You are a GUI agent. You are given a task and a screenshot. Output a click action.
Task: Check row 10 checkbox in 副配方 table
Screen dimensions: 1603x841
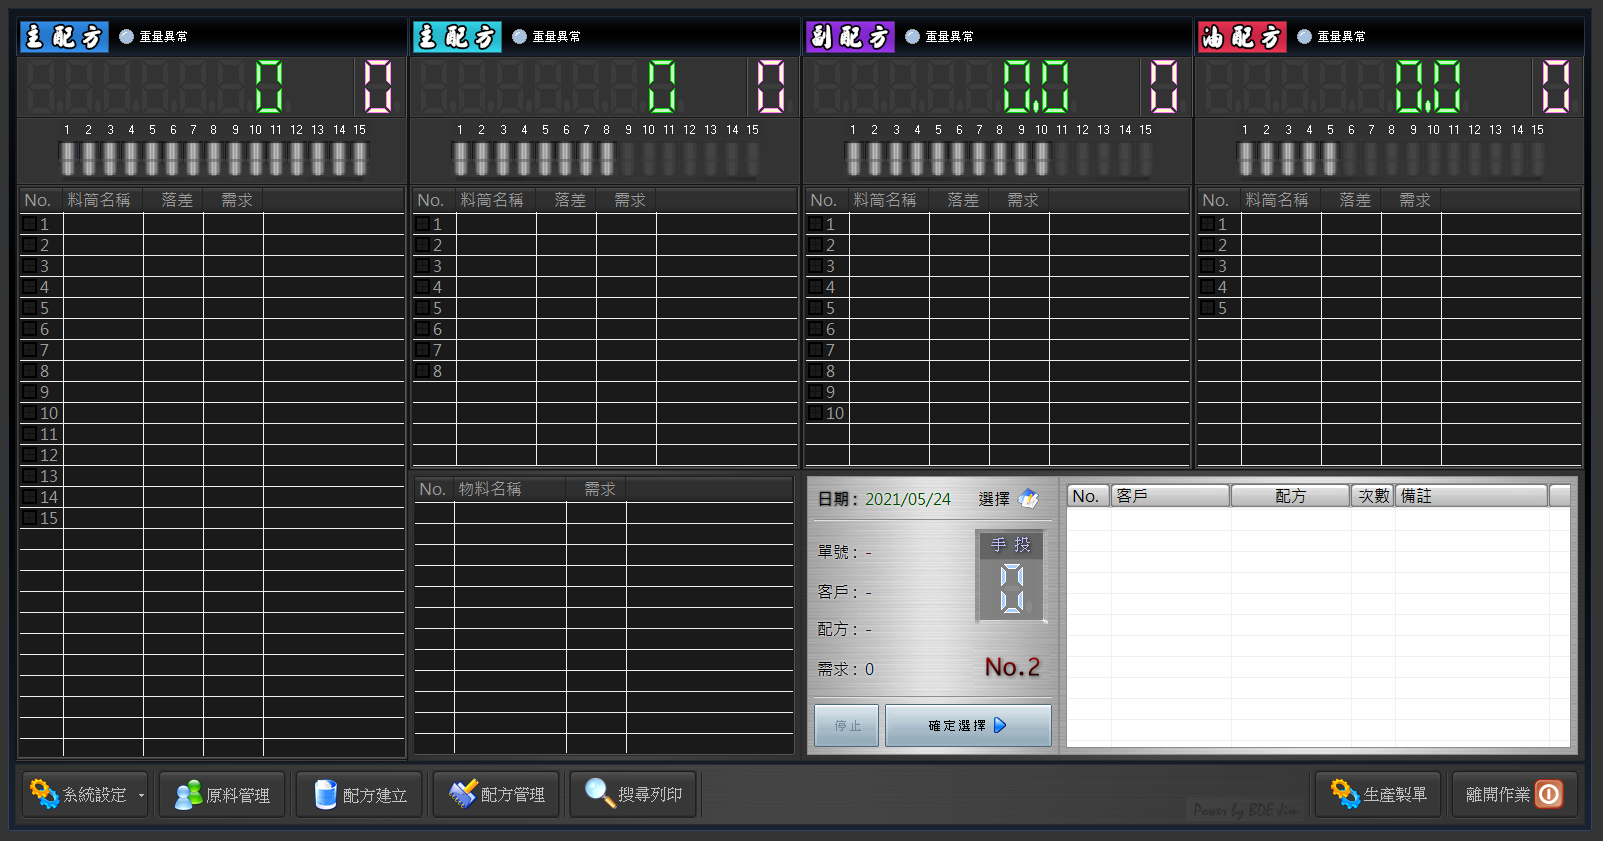point(816,413)
